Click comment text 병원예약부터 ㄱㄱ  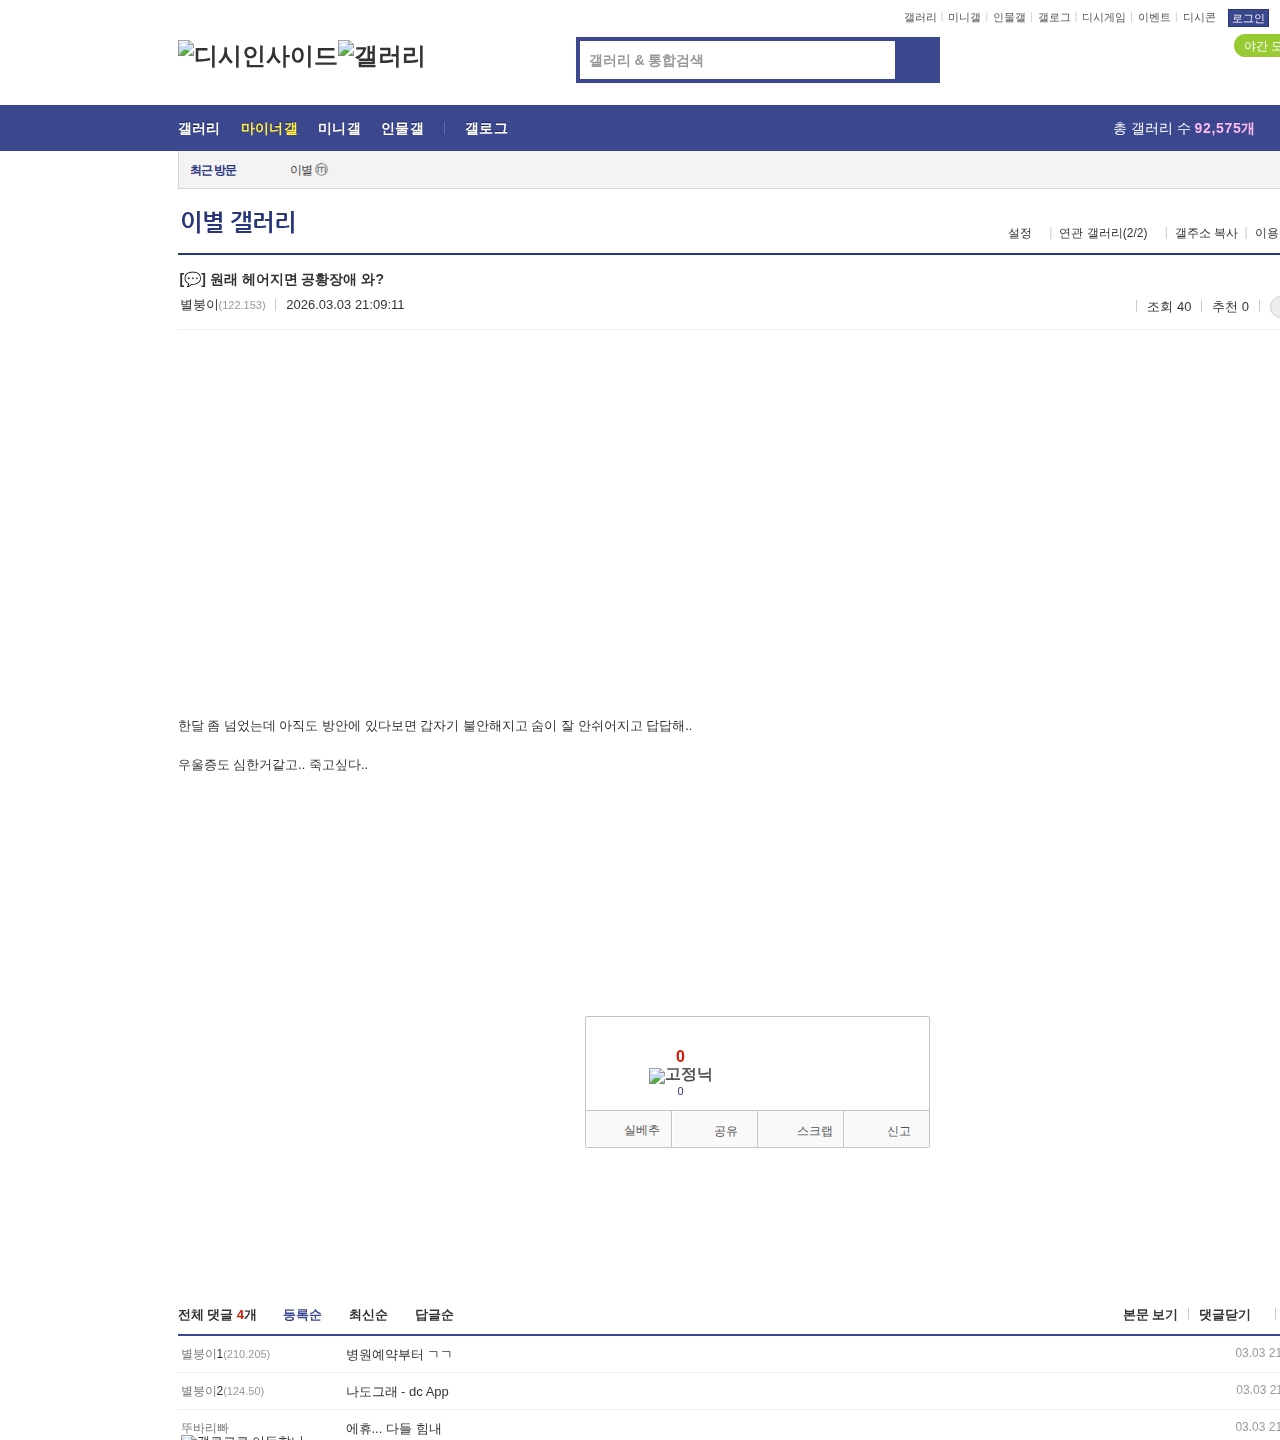[399, 1355]
